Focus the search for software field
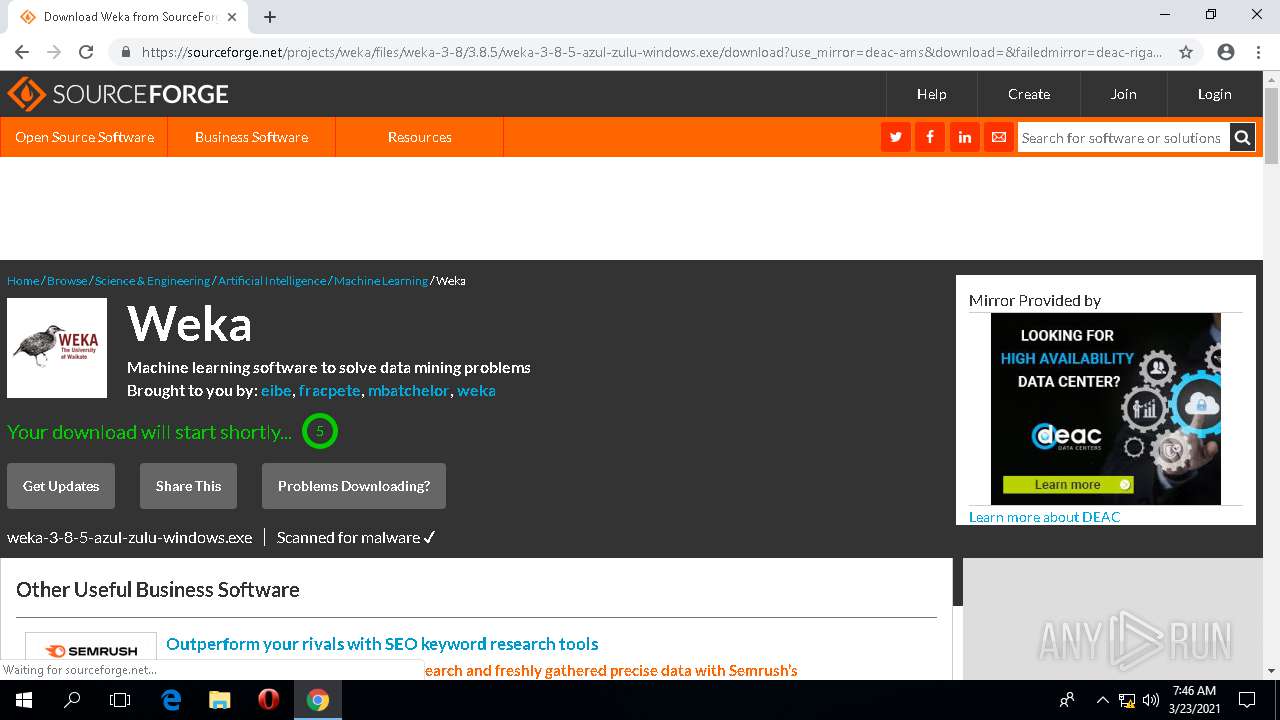 point(1122,138)
